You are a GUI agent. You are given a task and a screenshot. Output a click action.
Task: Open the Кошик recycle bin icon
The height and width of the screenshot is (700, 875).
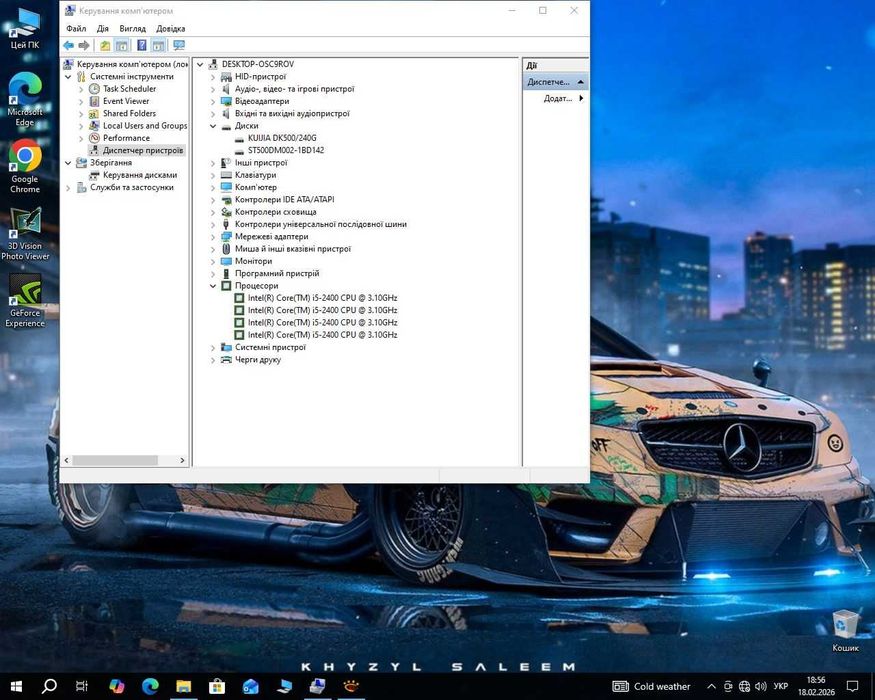click(845, 631)
